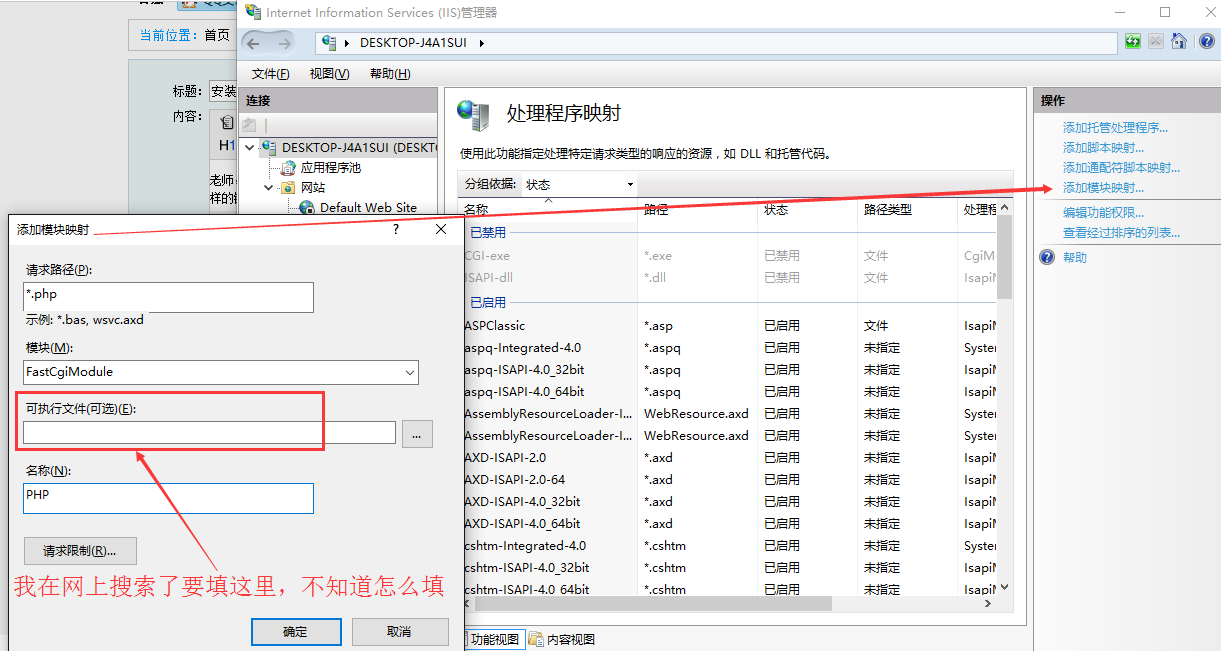Click the help question mark in dialog title

(396, 230)
